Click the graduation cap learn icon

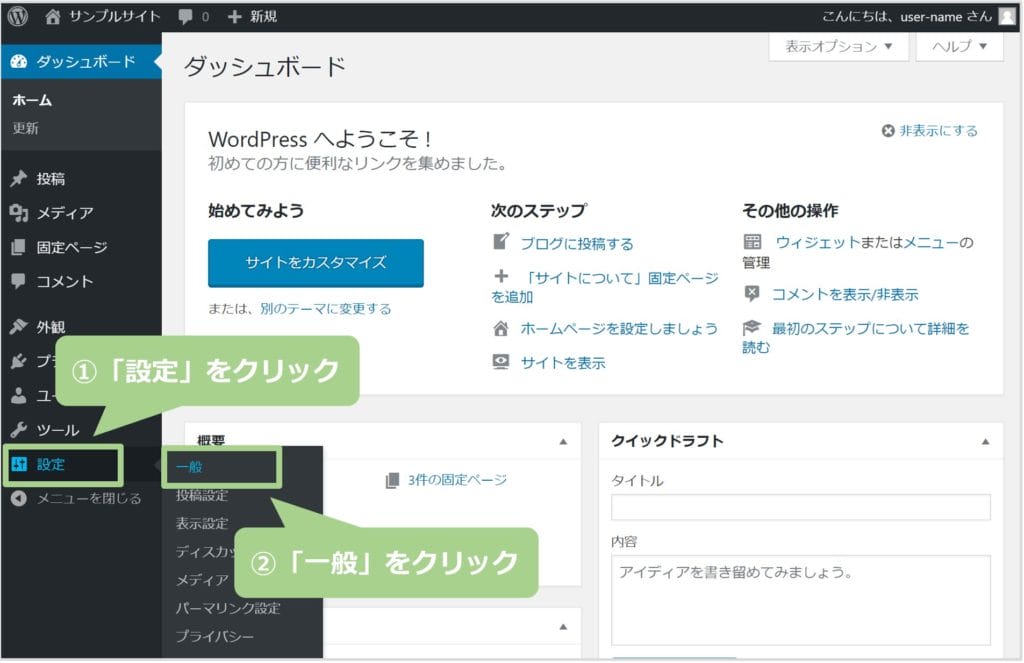752,327
